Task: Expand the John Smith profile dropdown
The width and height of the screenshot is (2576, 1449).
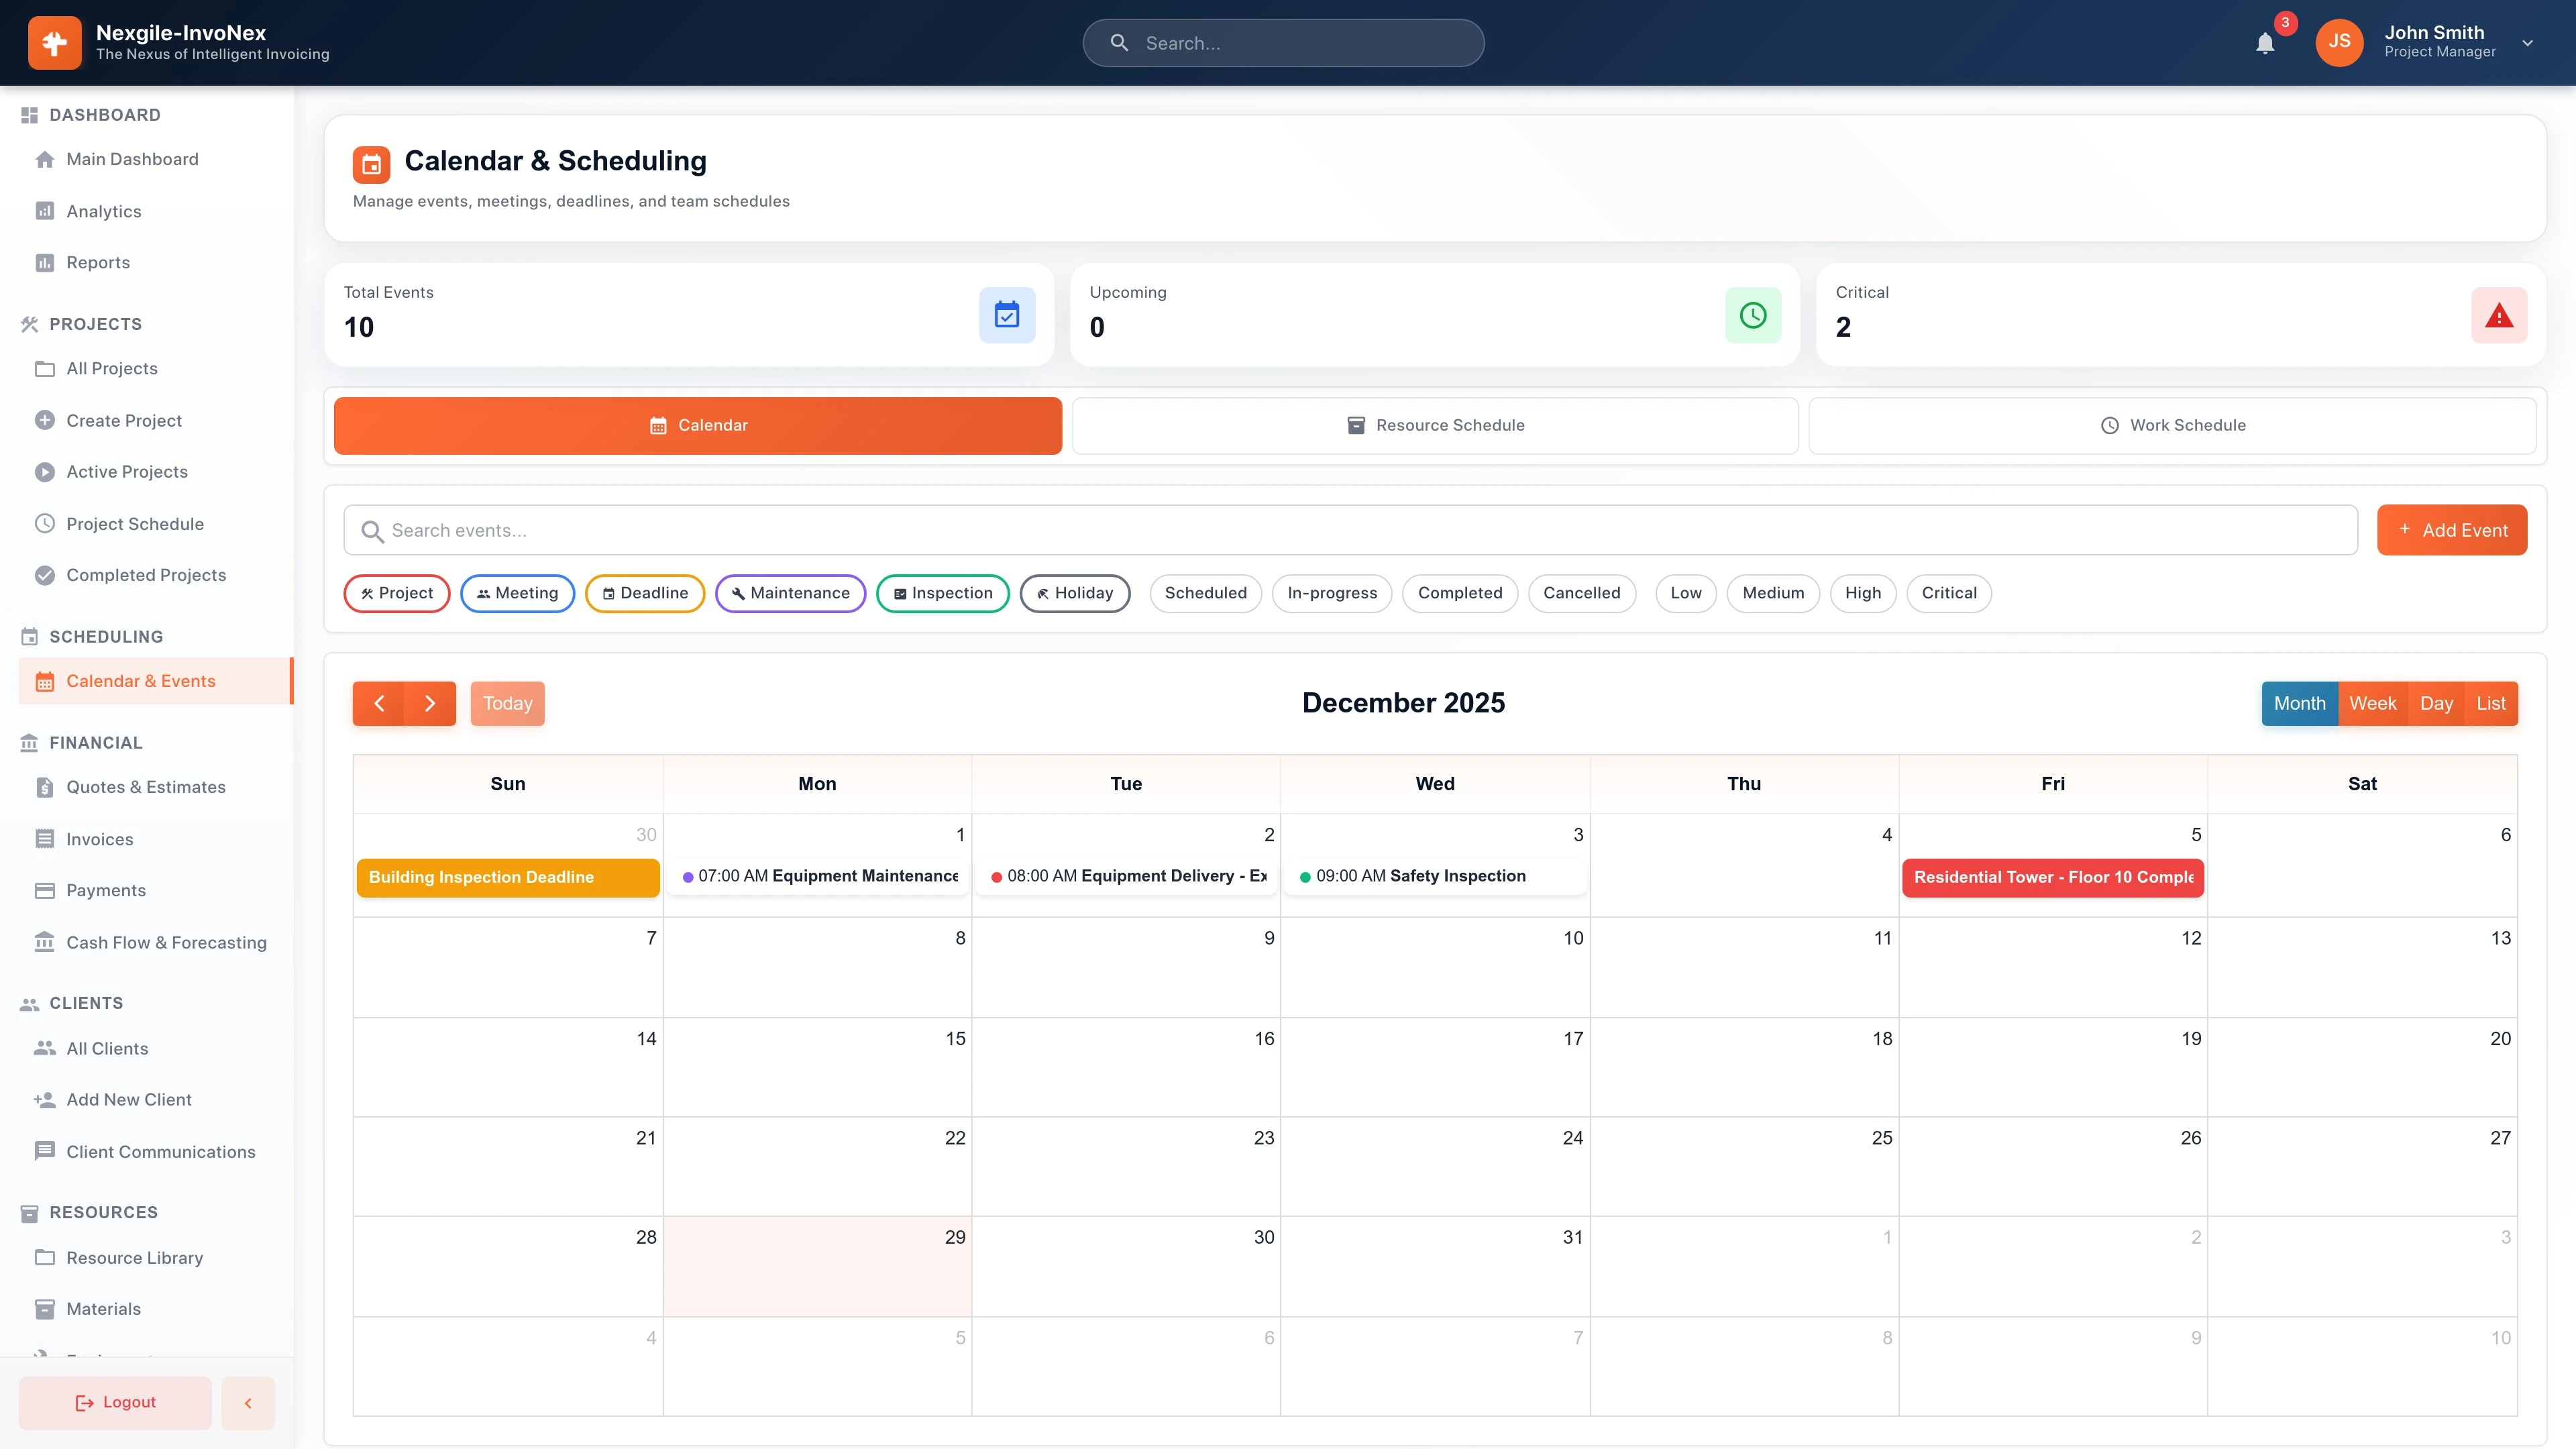Action: 2528,43
